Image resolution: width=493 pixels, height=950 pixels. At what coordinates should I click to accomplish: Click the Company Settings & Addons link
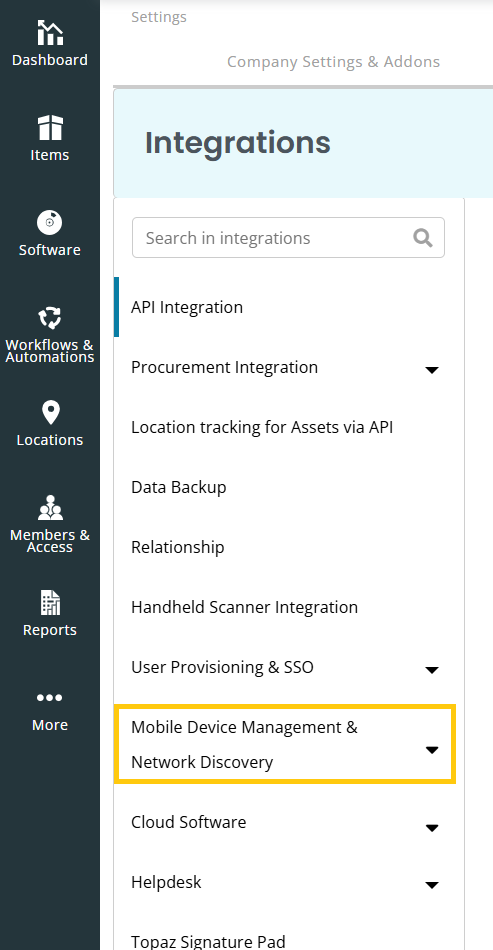(333, 62)
